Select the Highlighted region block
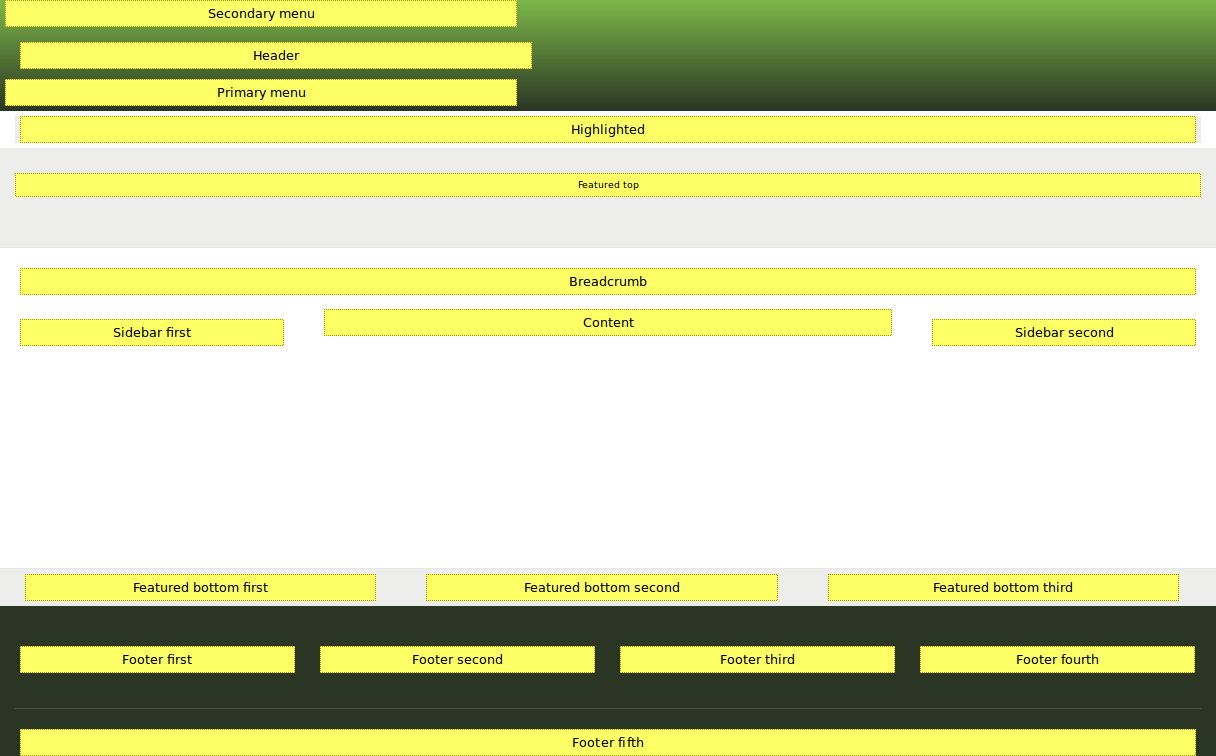Viewport: 1216px width, 756px height. click(x=608, y=130)
